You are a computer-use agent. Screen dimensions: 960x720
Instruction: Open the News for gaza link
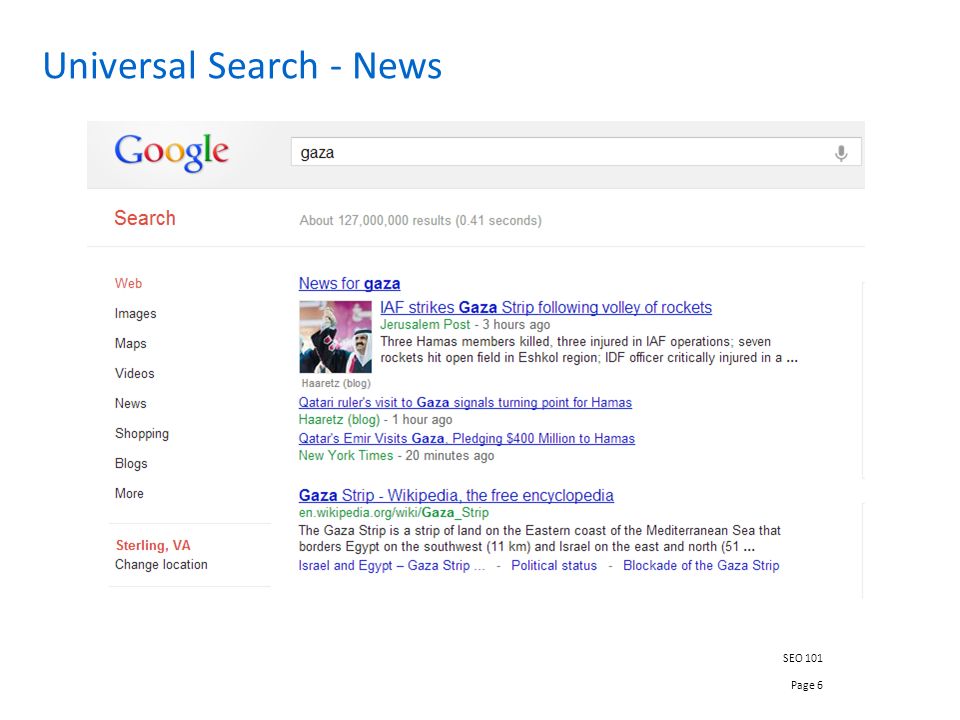coord(350,283)
